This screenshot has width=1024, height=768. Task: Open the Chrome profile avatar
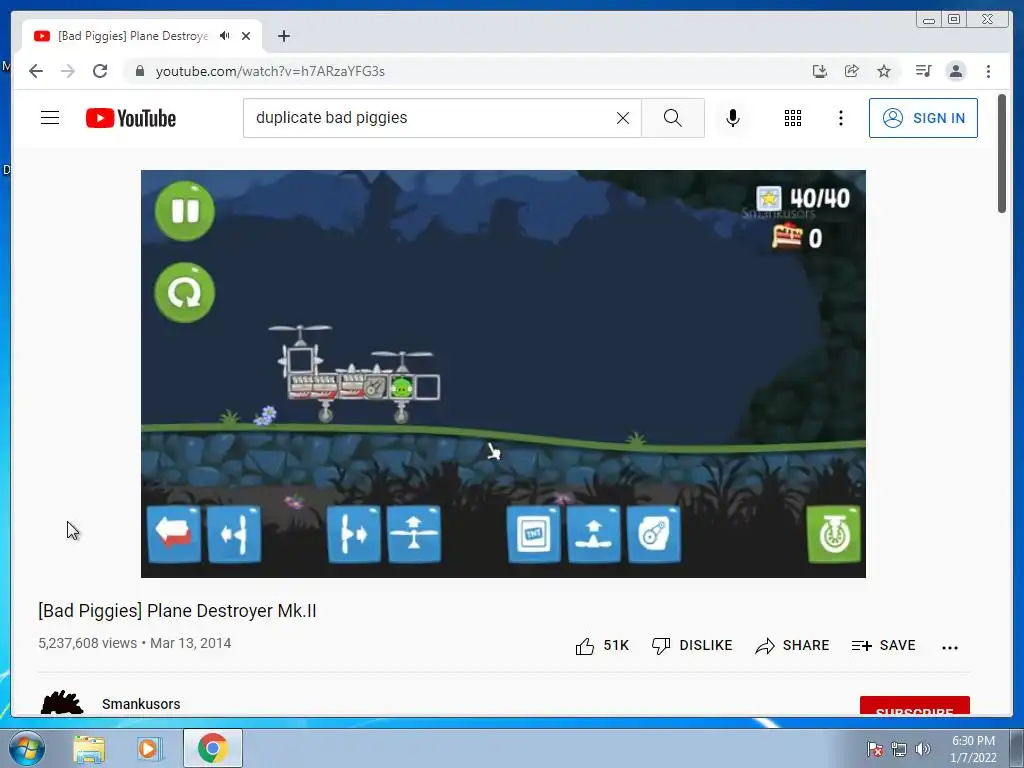(955, 71)
